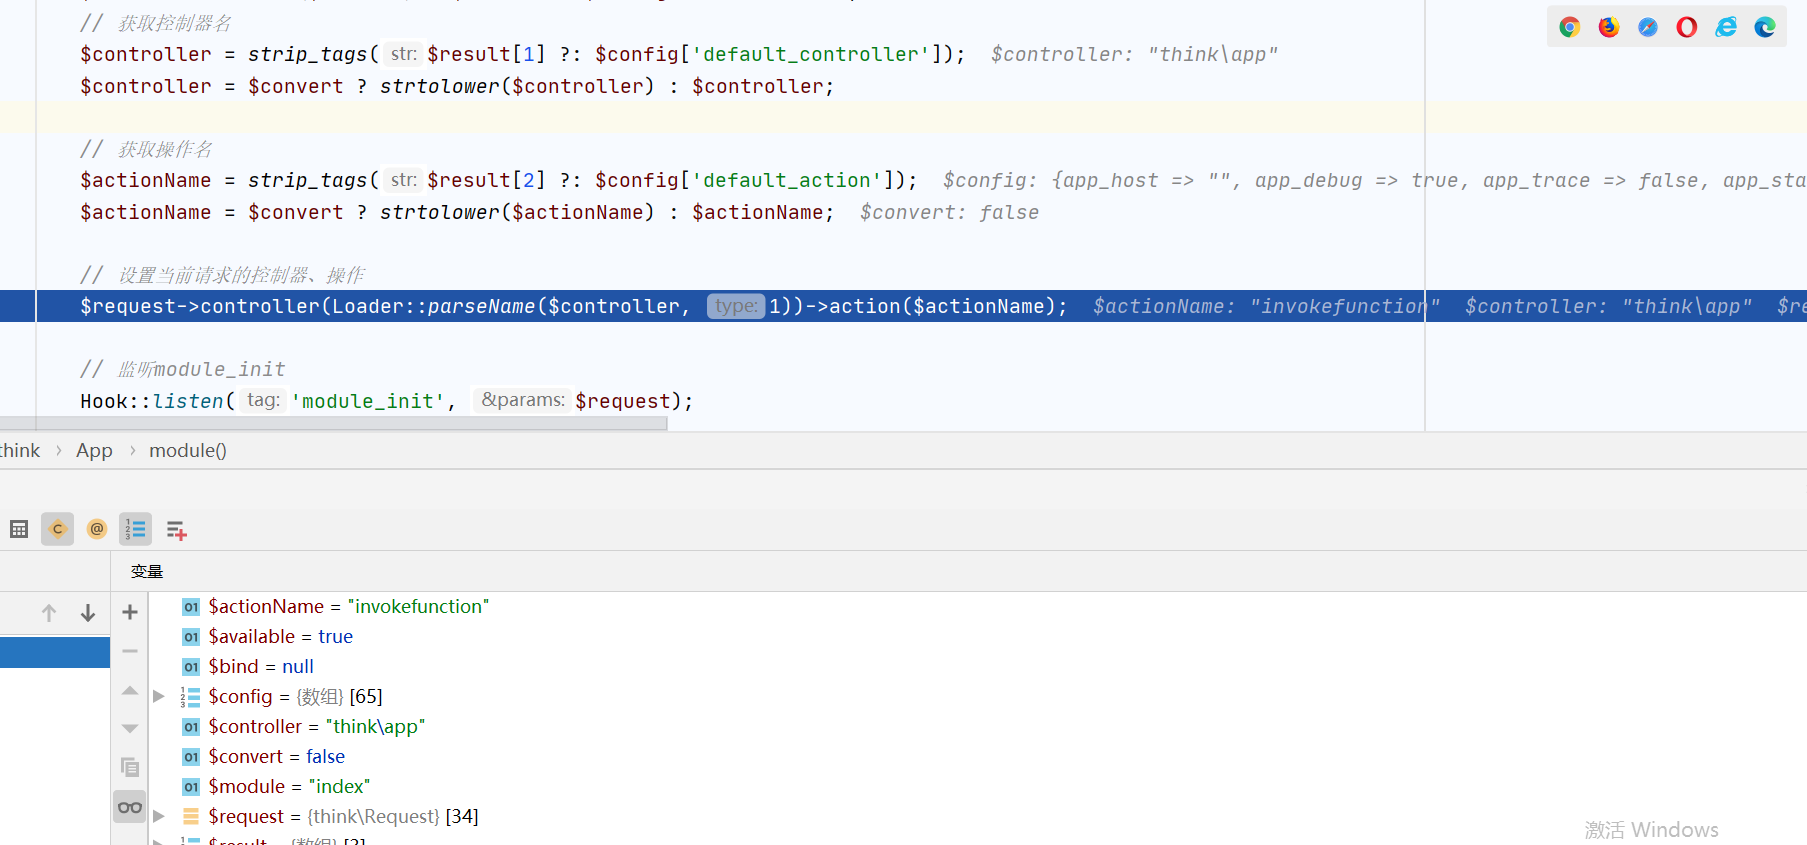Add a new watch with plus button

pos(130,612)
